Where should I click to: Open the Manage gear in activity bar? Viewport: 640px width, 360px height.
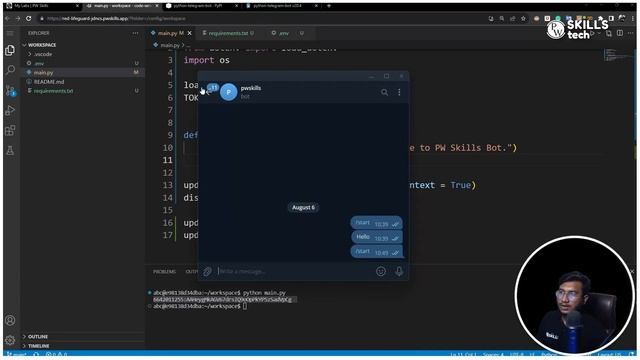(x=10, y=340)
